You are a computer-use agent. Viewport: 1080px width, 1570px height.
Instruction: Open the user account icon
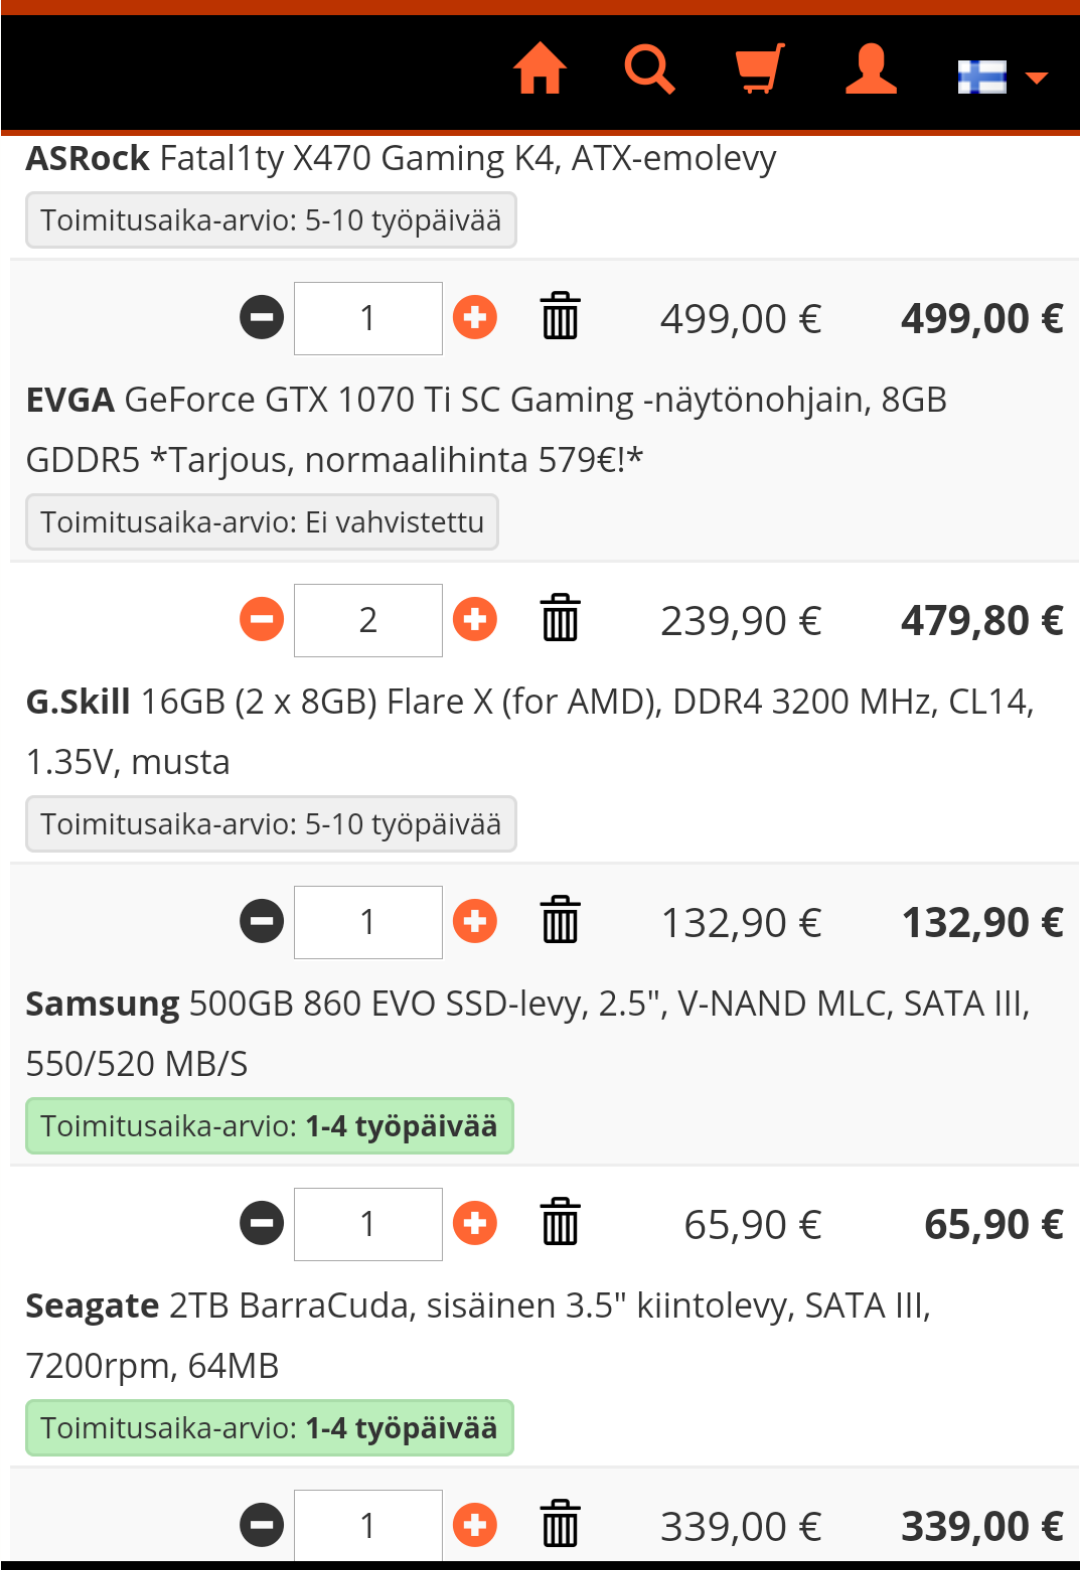pyautogui.click(x=871, y=69)
